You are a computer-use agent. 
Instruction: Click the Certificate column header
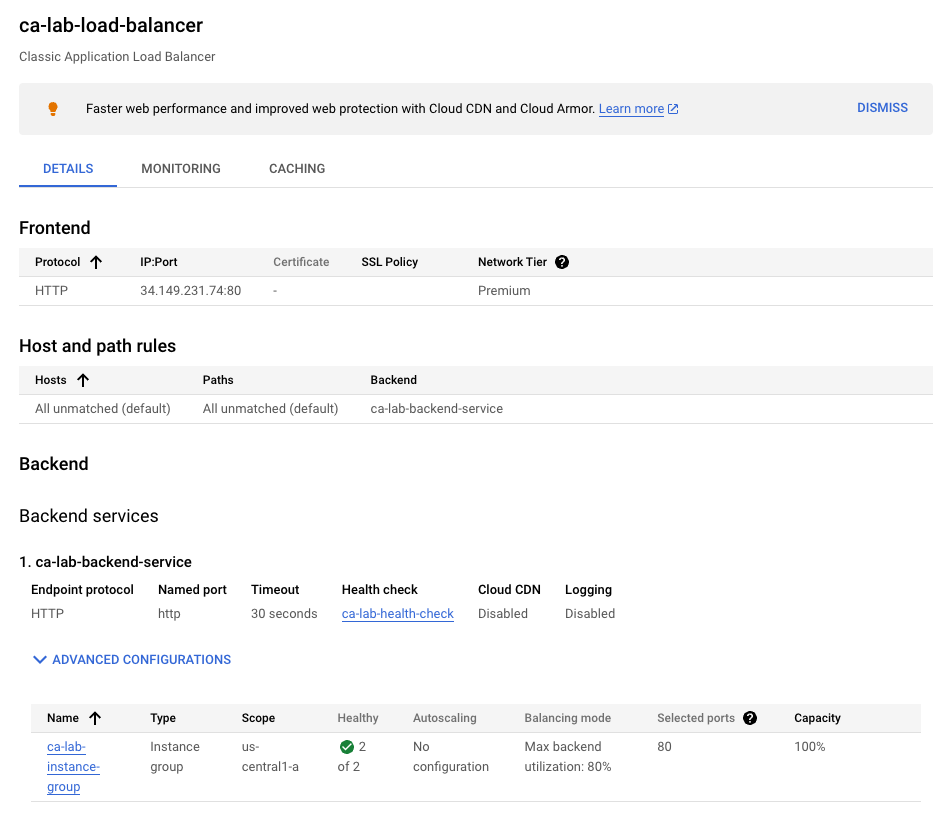(x=301, y=262)
